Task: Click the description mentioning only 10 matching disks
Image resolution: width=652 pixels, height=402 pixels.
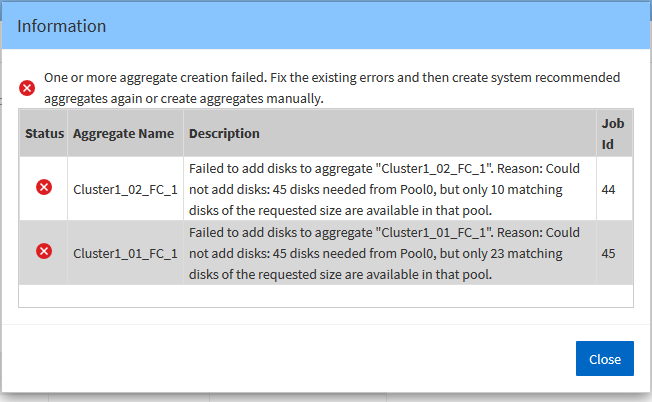Action: [388, 187]
